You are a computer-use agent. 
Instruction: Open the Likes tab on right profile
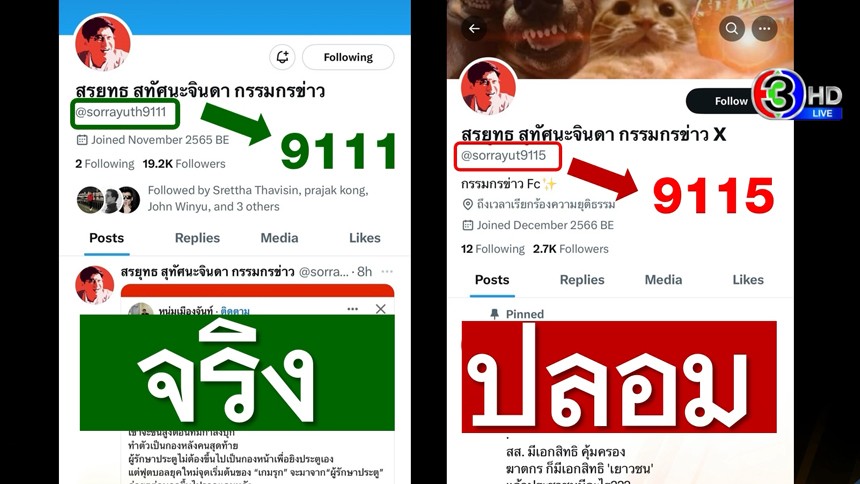(x=748, y=280)
